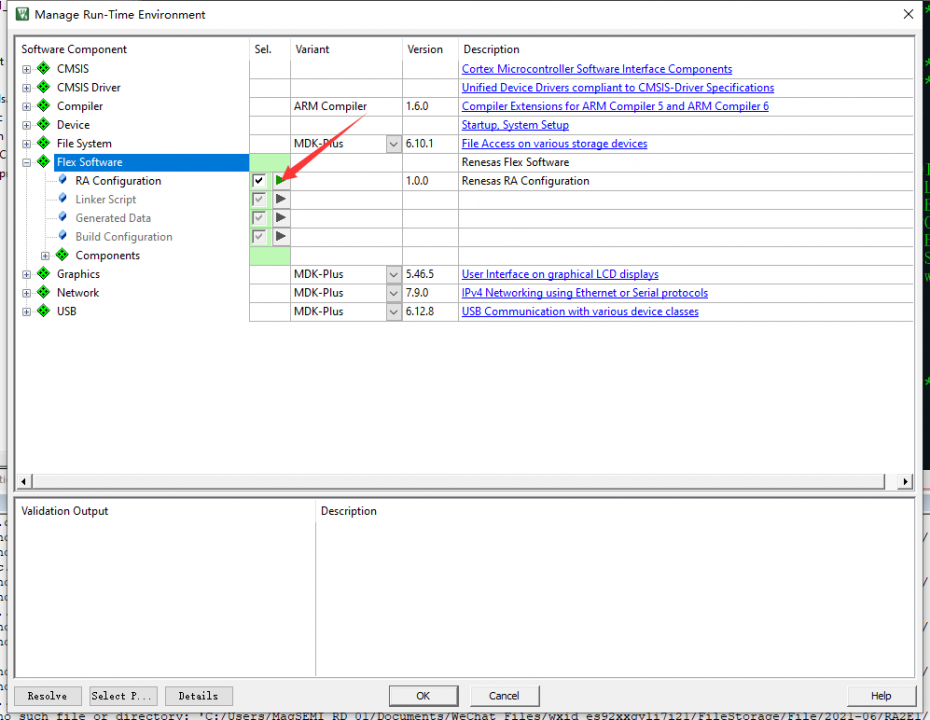Click the Resolve button
This screenshot has width=930, height=720.
pyautogui.click(x=48, y=696)
